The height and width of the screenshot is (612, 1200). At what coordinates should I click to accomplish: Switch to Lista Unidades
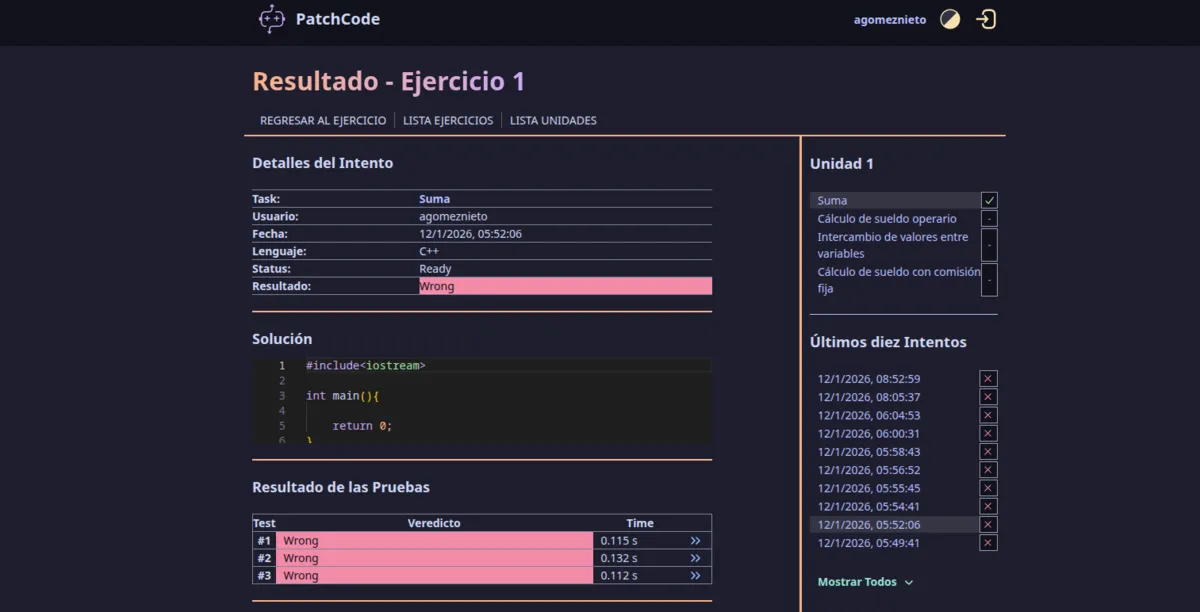551,120
